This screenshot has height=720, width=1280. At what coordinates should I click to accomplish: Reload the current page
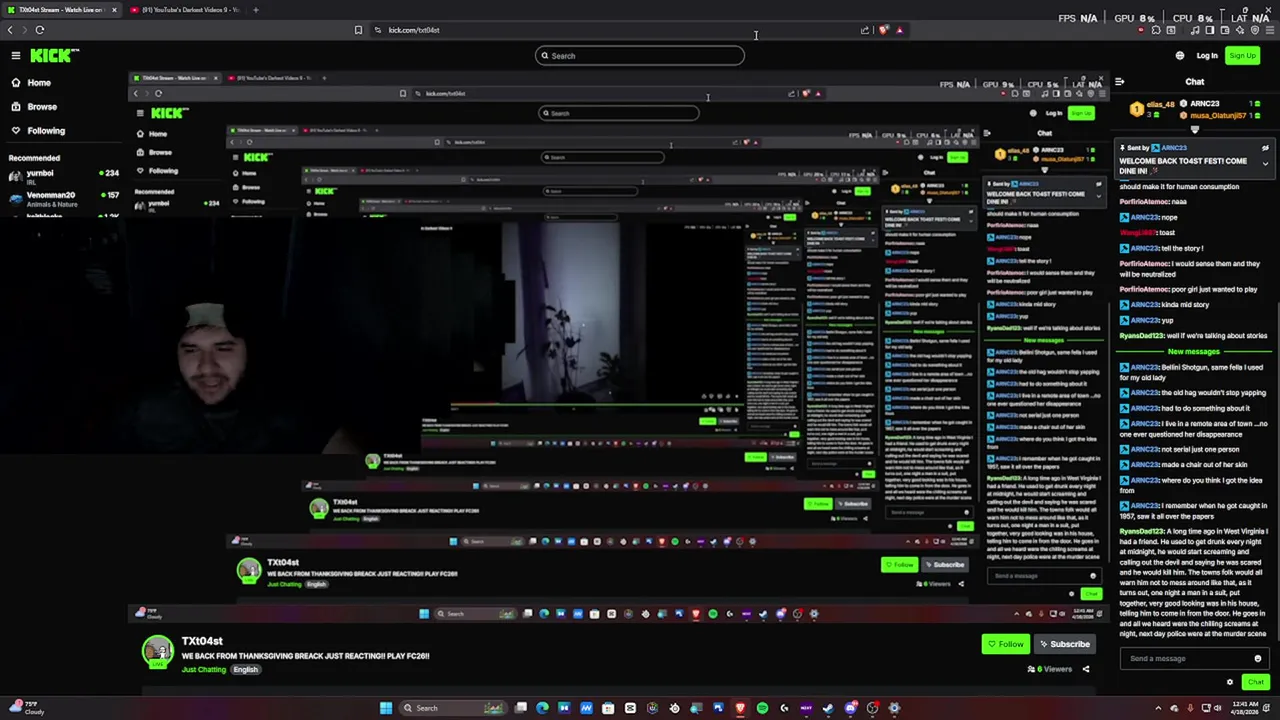coord(39,30)
